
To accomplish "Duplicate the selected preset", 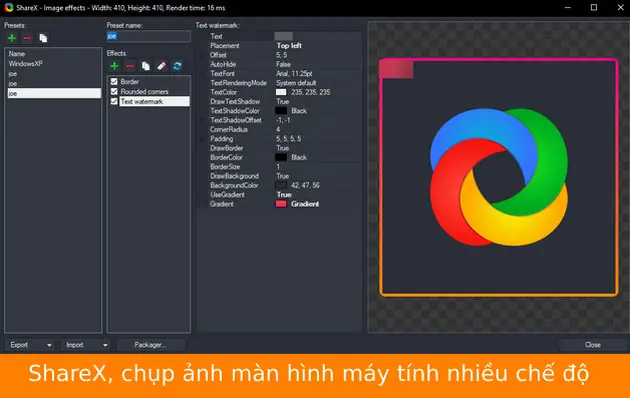I will pos(43,38).
